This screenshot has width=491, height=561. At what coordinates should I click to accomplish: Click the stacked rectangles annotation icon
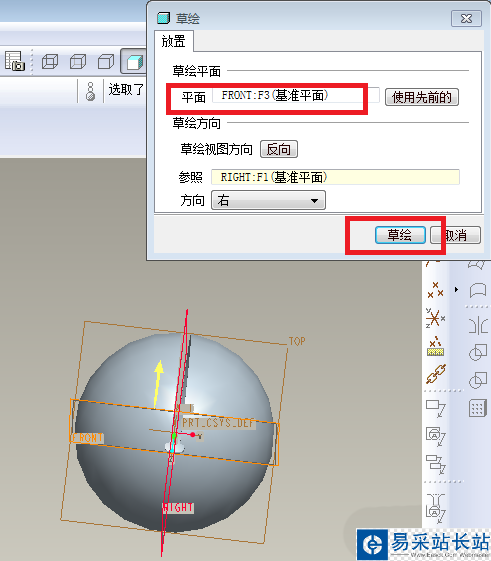coord(436,464)
